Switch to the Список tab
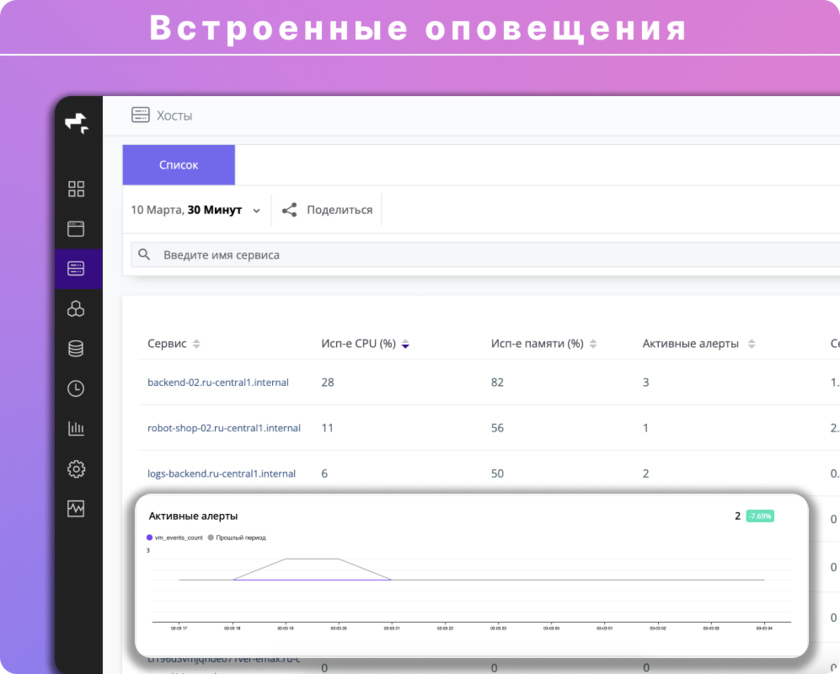 point(179,165)
